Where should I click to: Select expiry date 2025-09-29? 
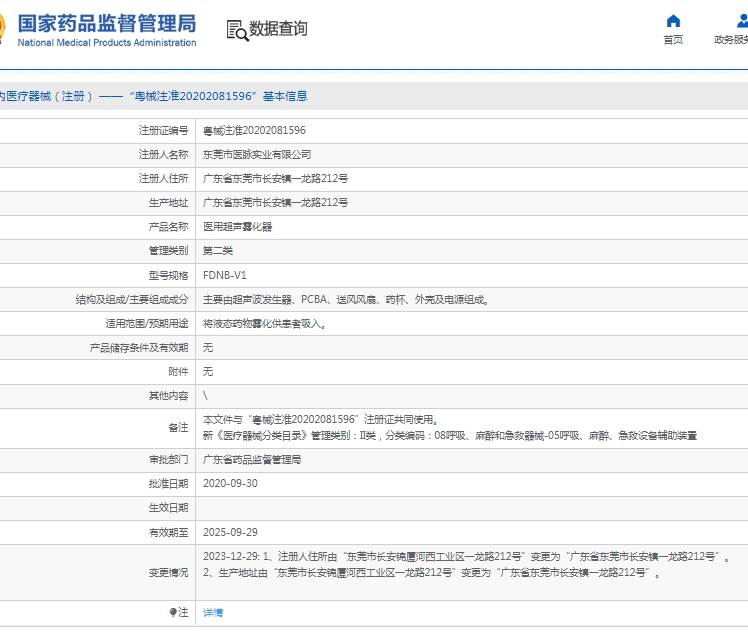[230, 532]
